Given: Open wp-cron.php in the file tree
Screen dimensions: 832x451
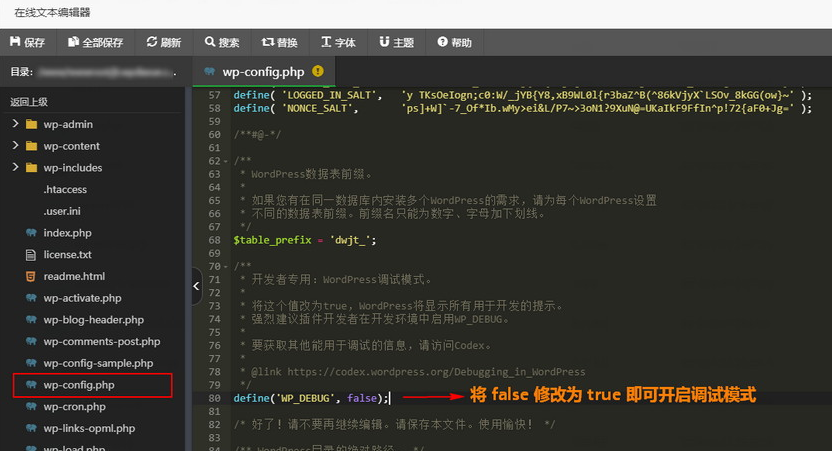Looking at the screenshot, I should pyautogui.click(x=74, y=407).
